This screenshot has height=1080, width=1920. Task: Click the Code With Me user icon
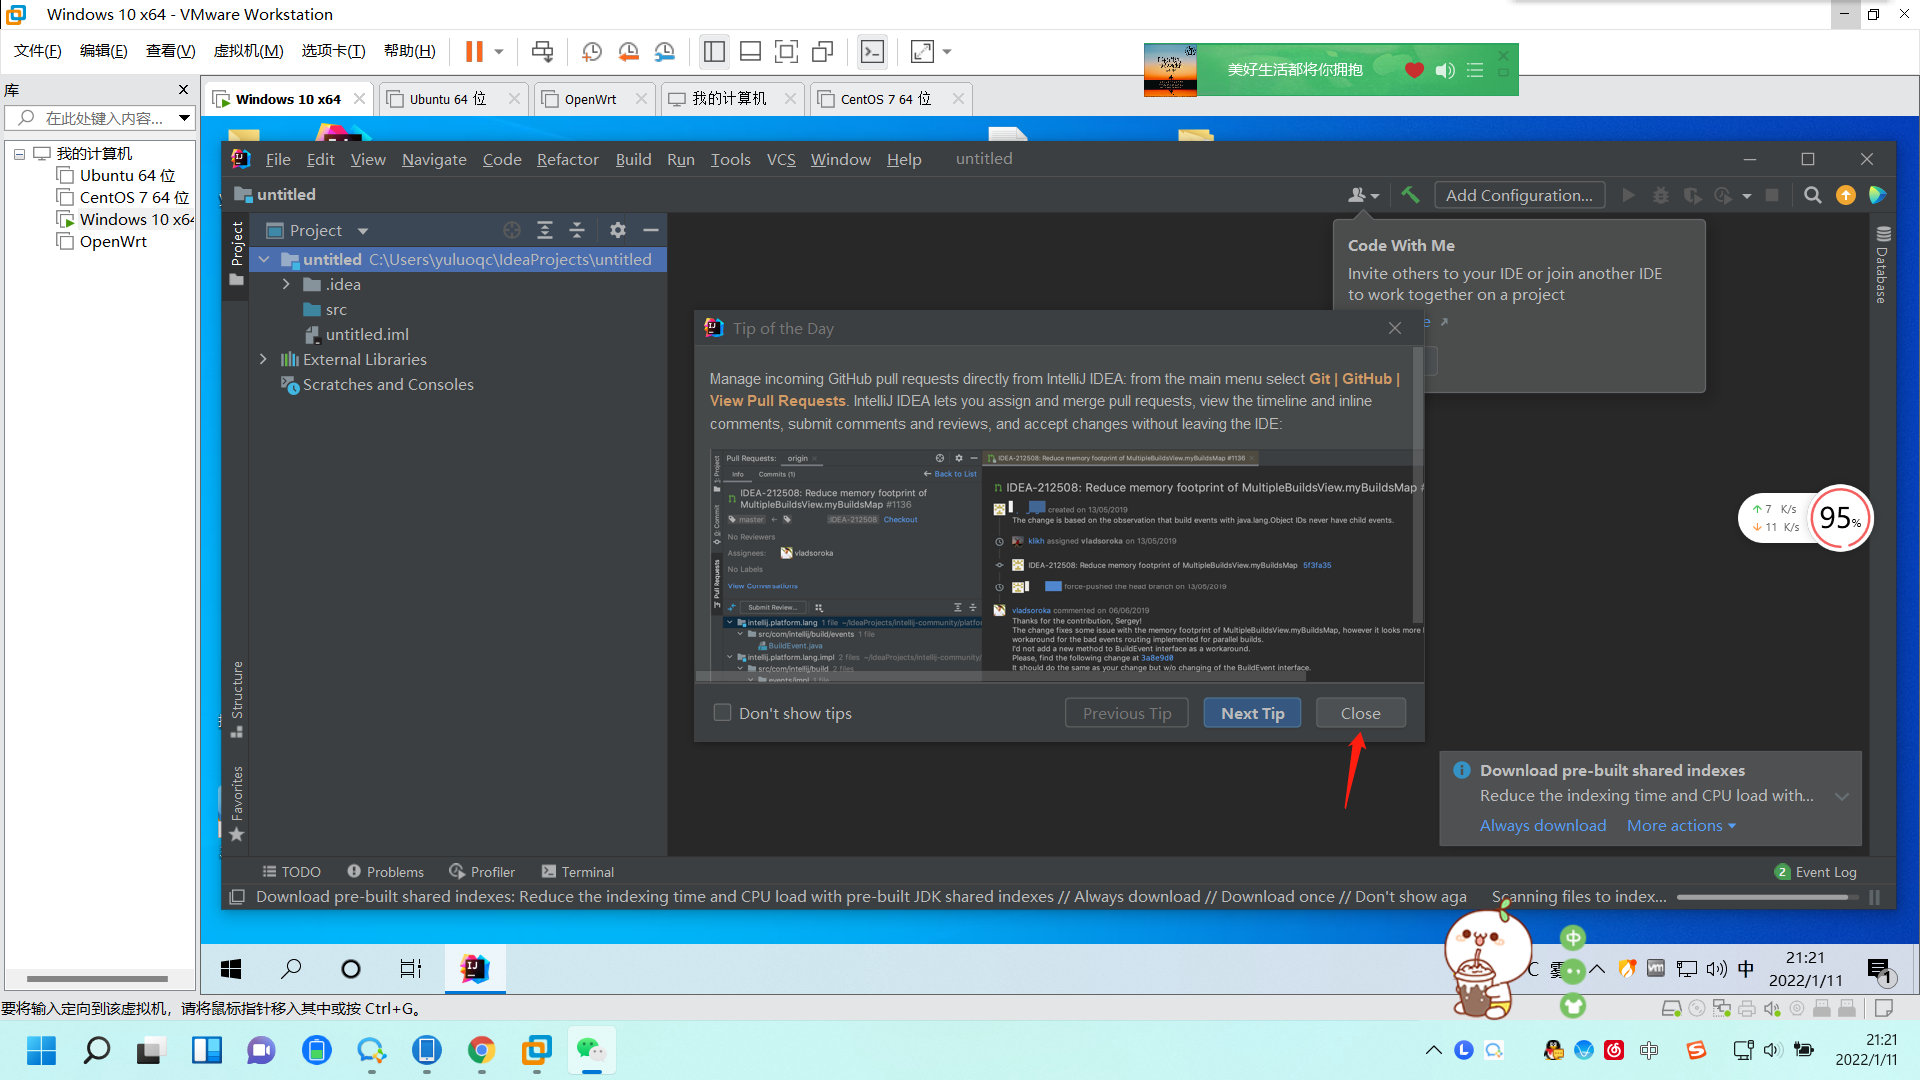click(1363, 195)
